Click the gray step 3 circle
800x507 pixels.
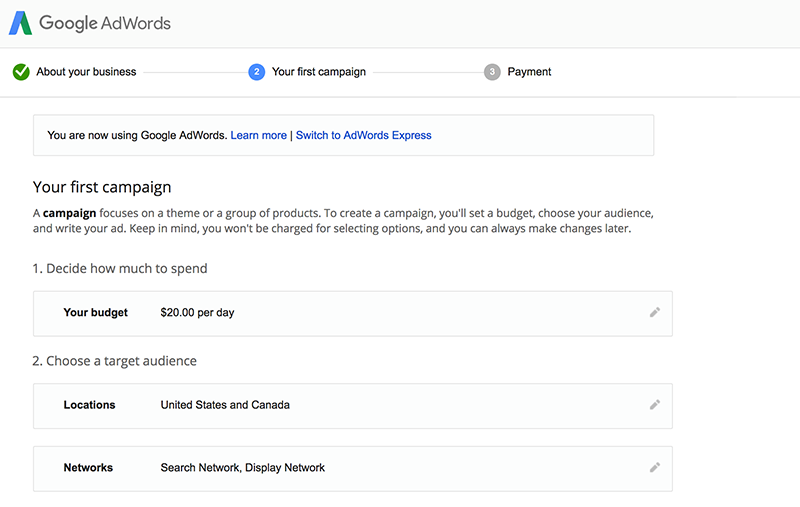point(492,72)
